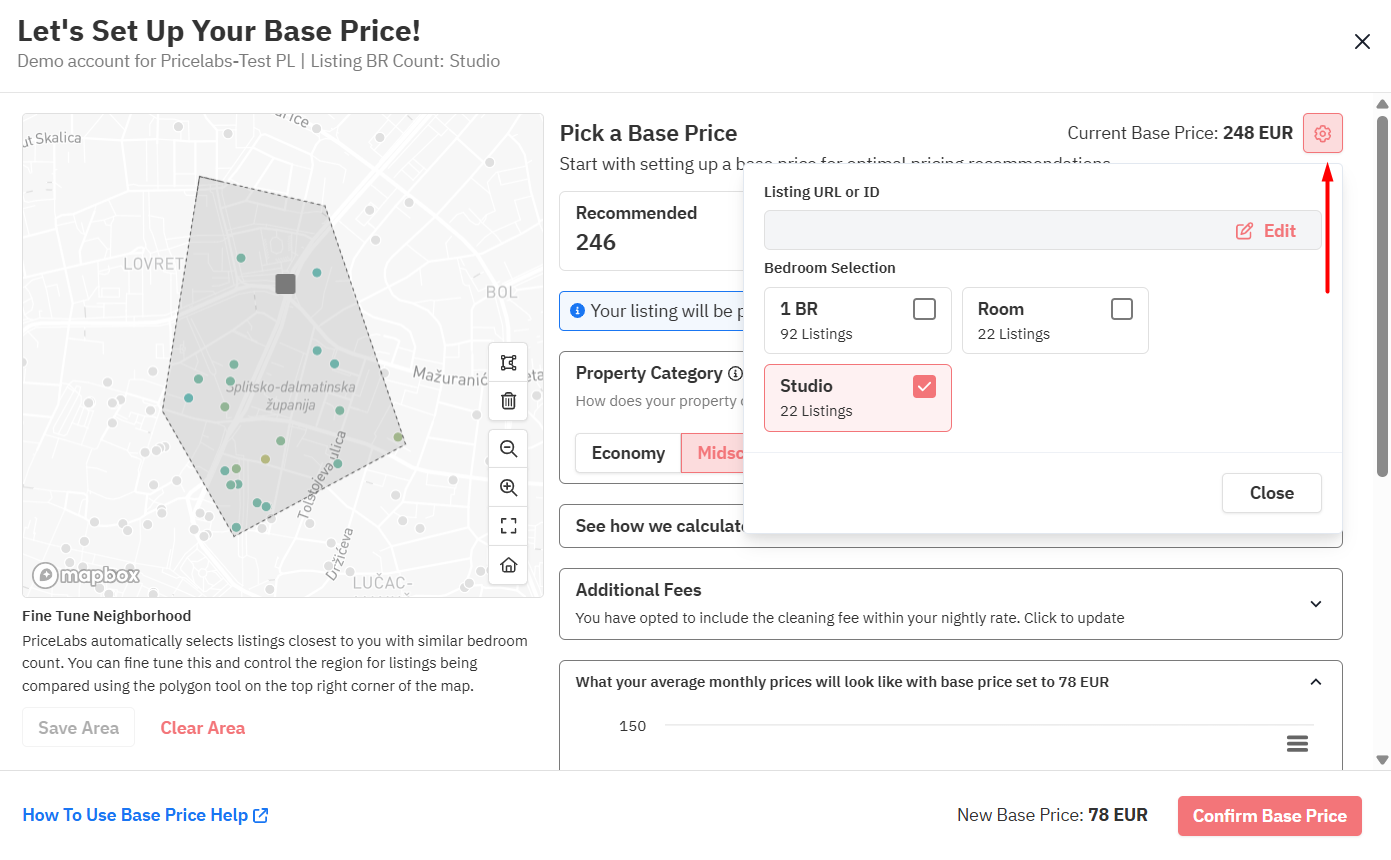Expand See how we calculate section

point(650,526)
